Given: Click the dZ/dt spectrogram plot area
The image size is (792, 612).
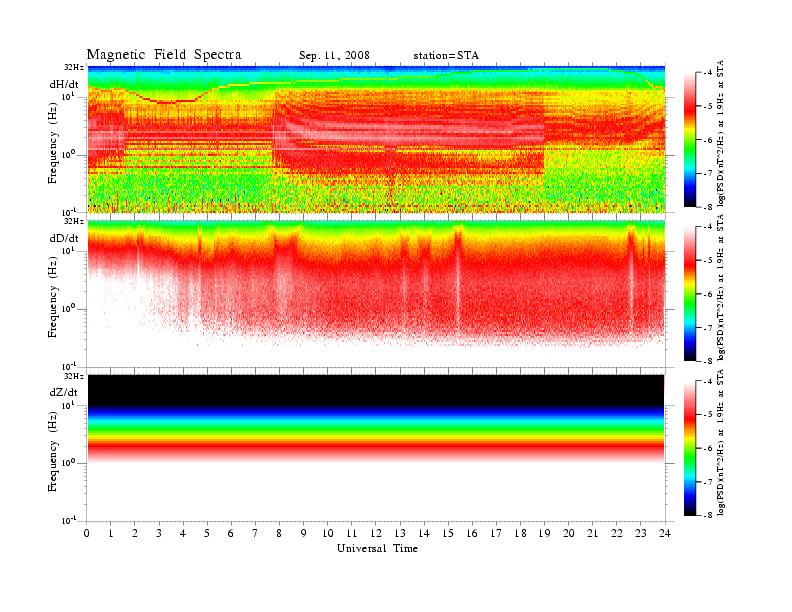Looking at the screenshot, I should click(376, 448).
